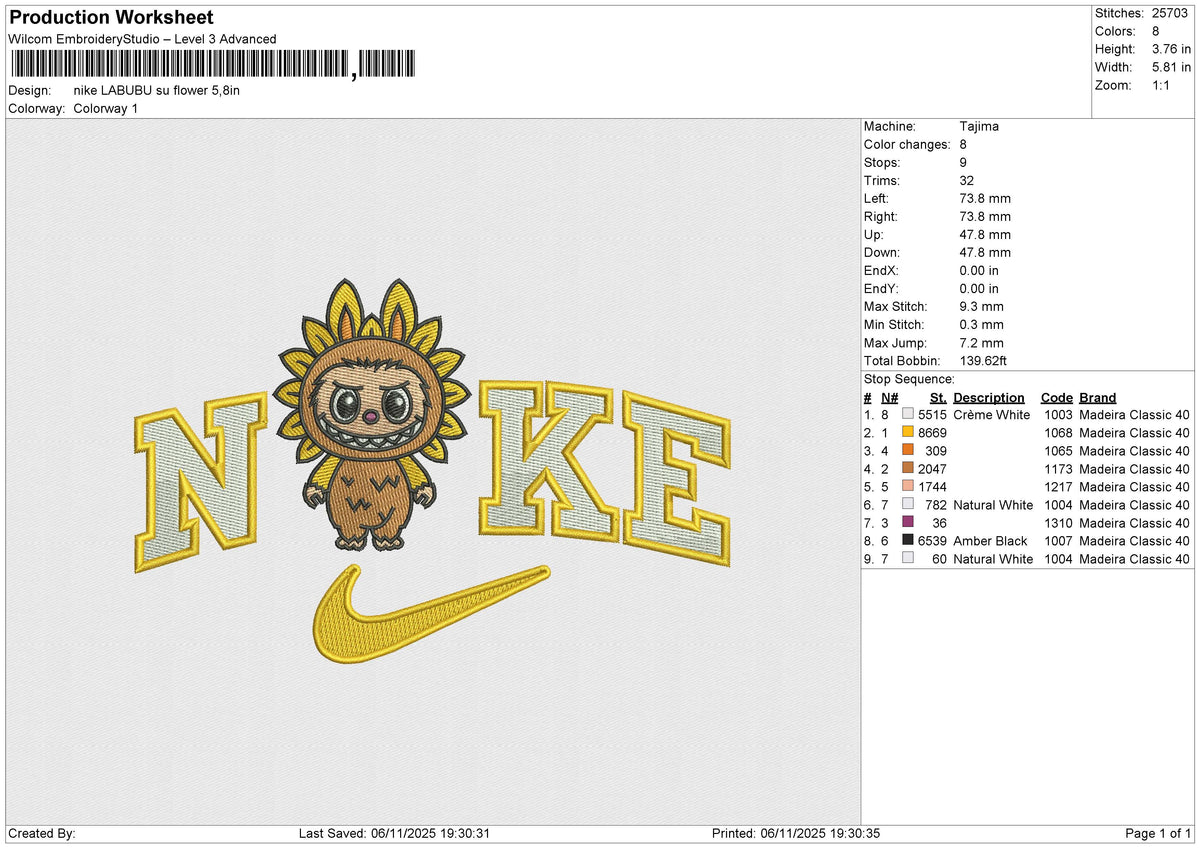Screen dimensions: 1200x848
Task: Click the Stitches value 25703
Action: 1172,13
